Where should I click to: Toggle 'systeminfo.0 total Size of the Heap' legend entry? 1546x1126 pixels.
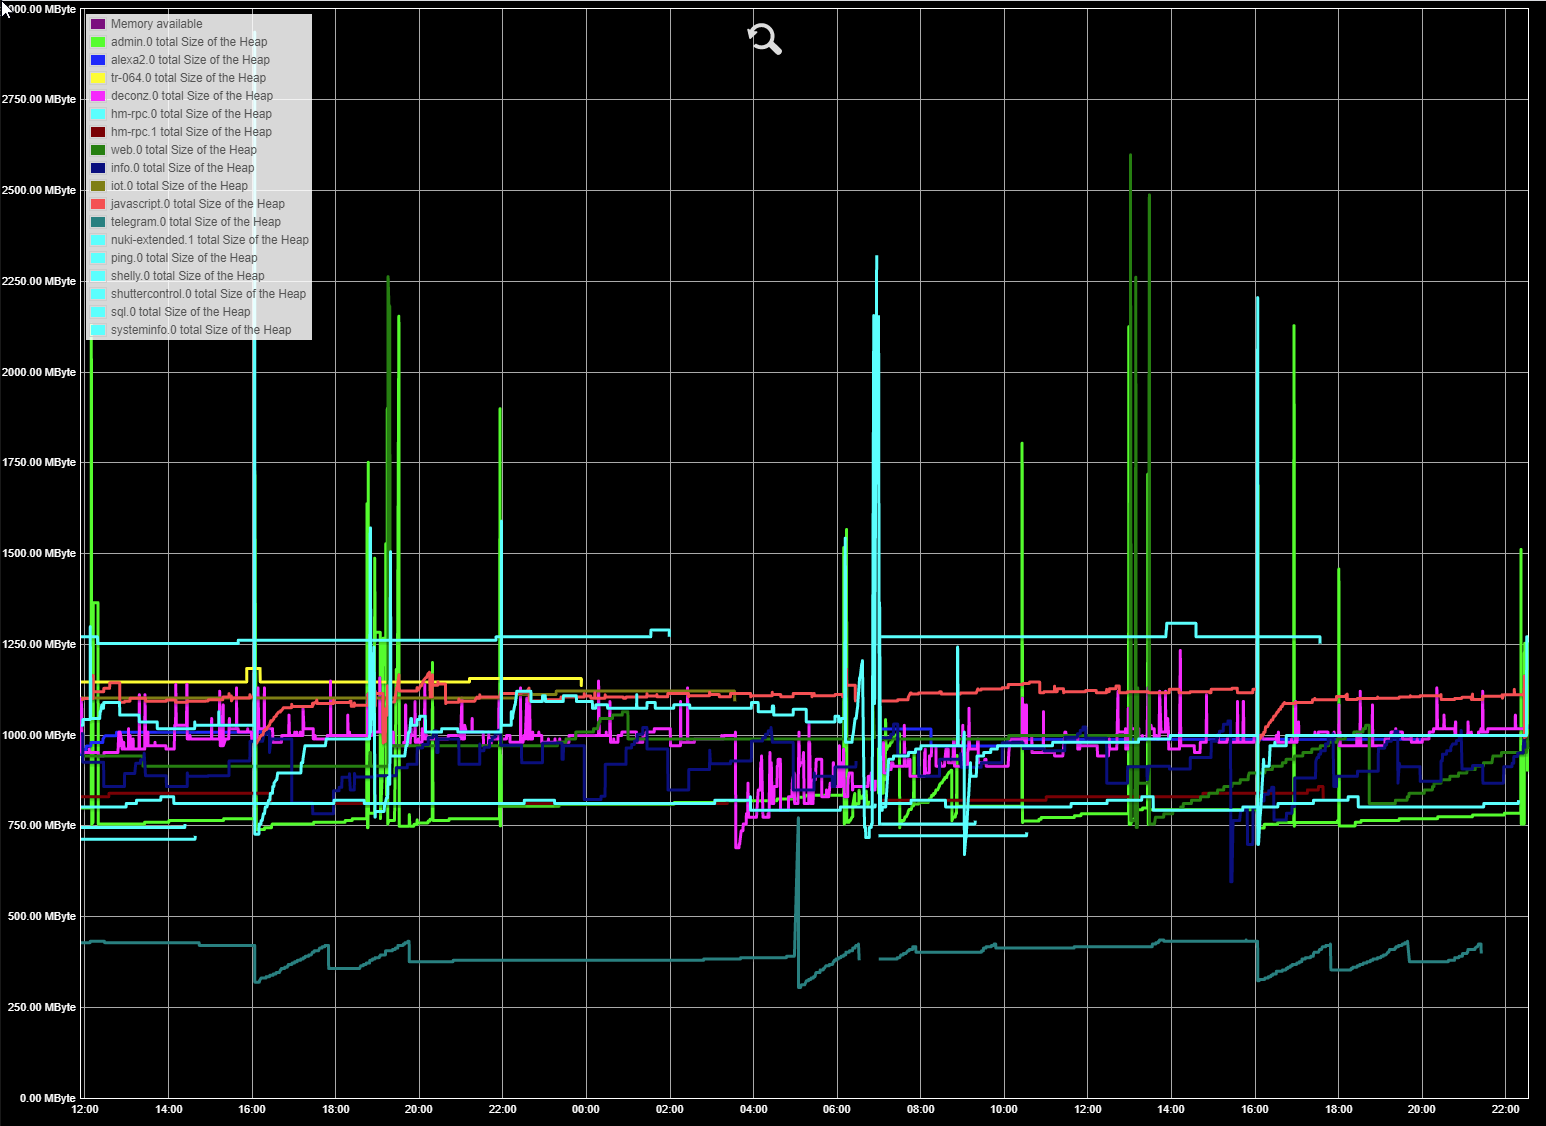(x=191, y=330)
